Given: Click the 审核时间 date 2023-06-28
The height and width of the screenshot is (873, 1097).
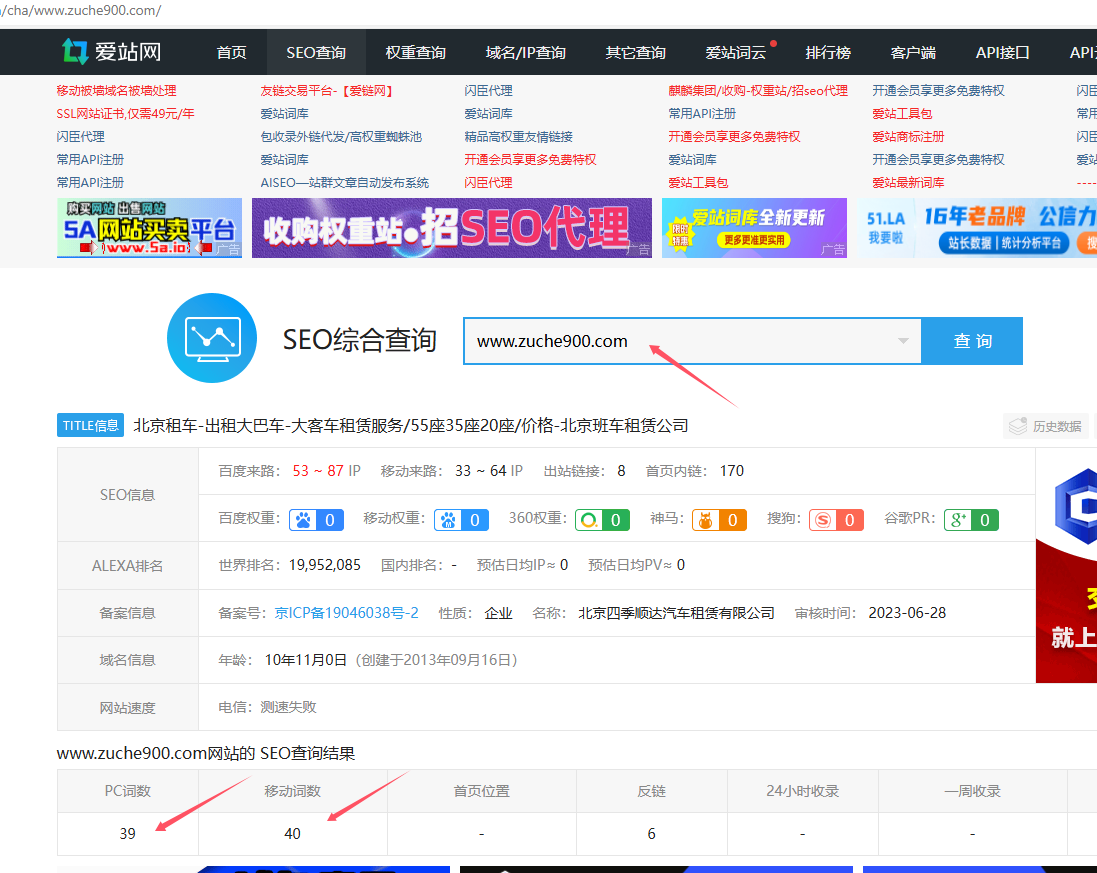Looking at the screenshot, I should click(x=907, y=613).
